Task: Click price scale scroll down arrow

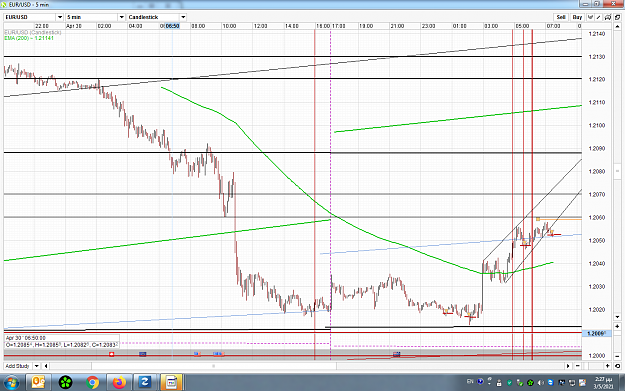Action: tap(617, 317)
